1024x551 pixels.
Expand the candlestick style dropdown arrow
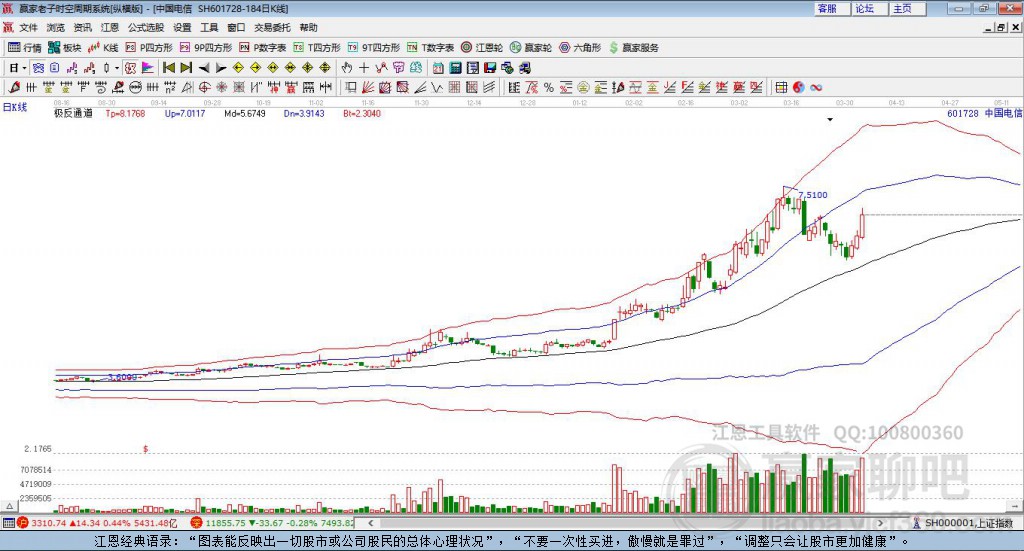117,68
